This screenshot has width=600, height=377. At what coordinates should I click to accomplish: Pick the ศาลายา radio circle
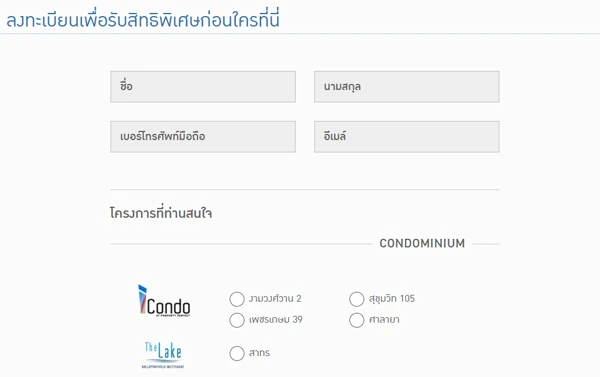click(x=357, y=320)
